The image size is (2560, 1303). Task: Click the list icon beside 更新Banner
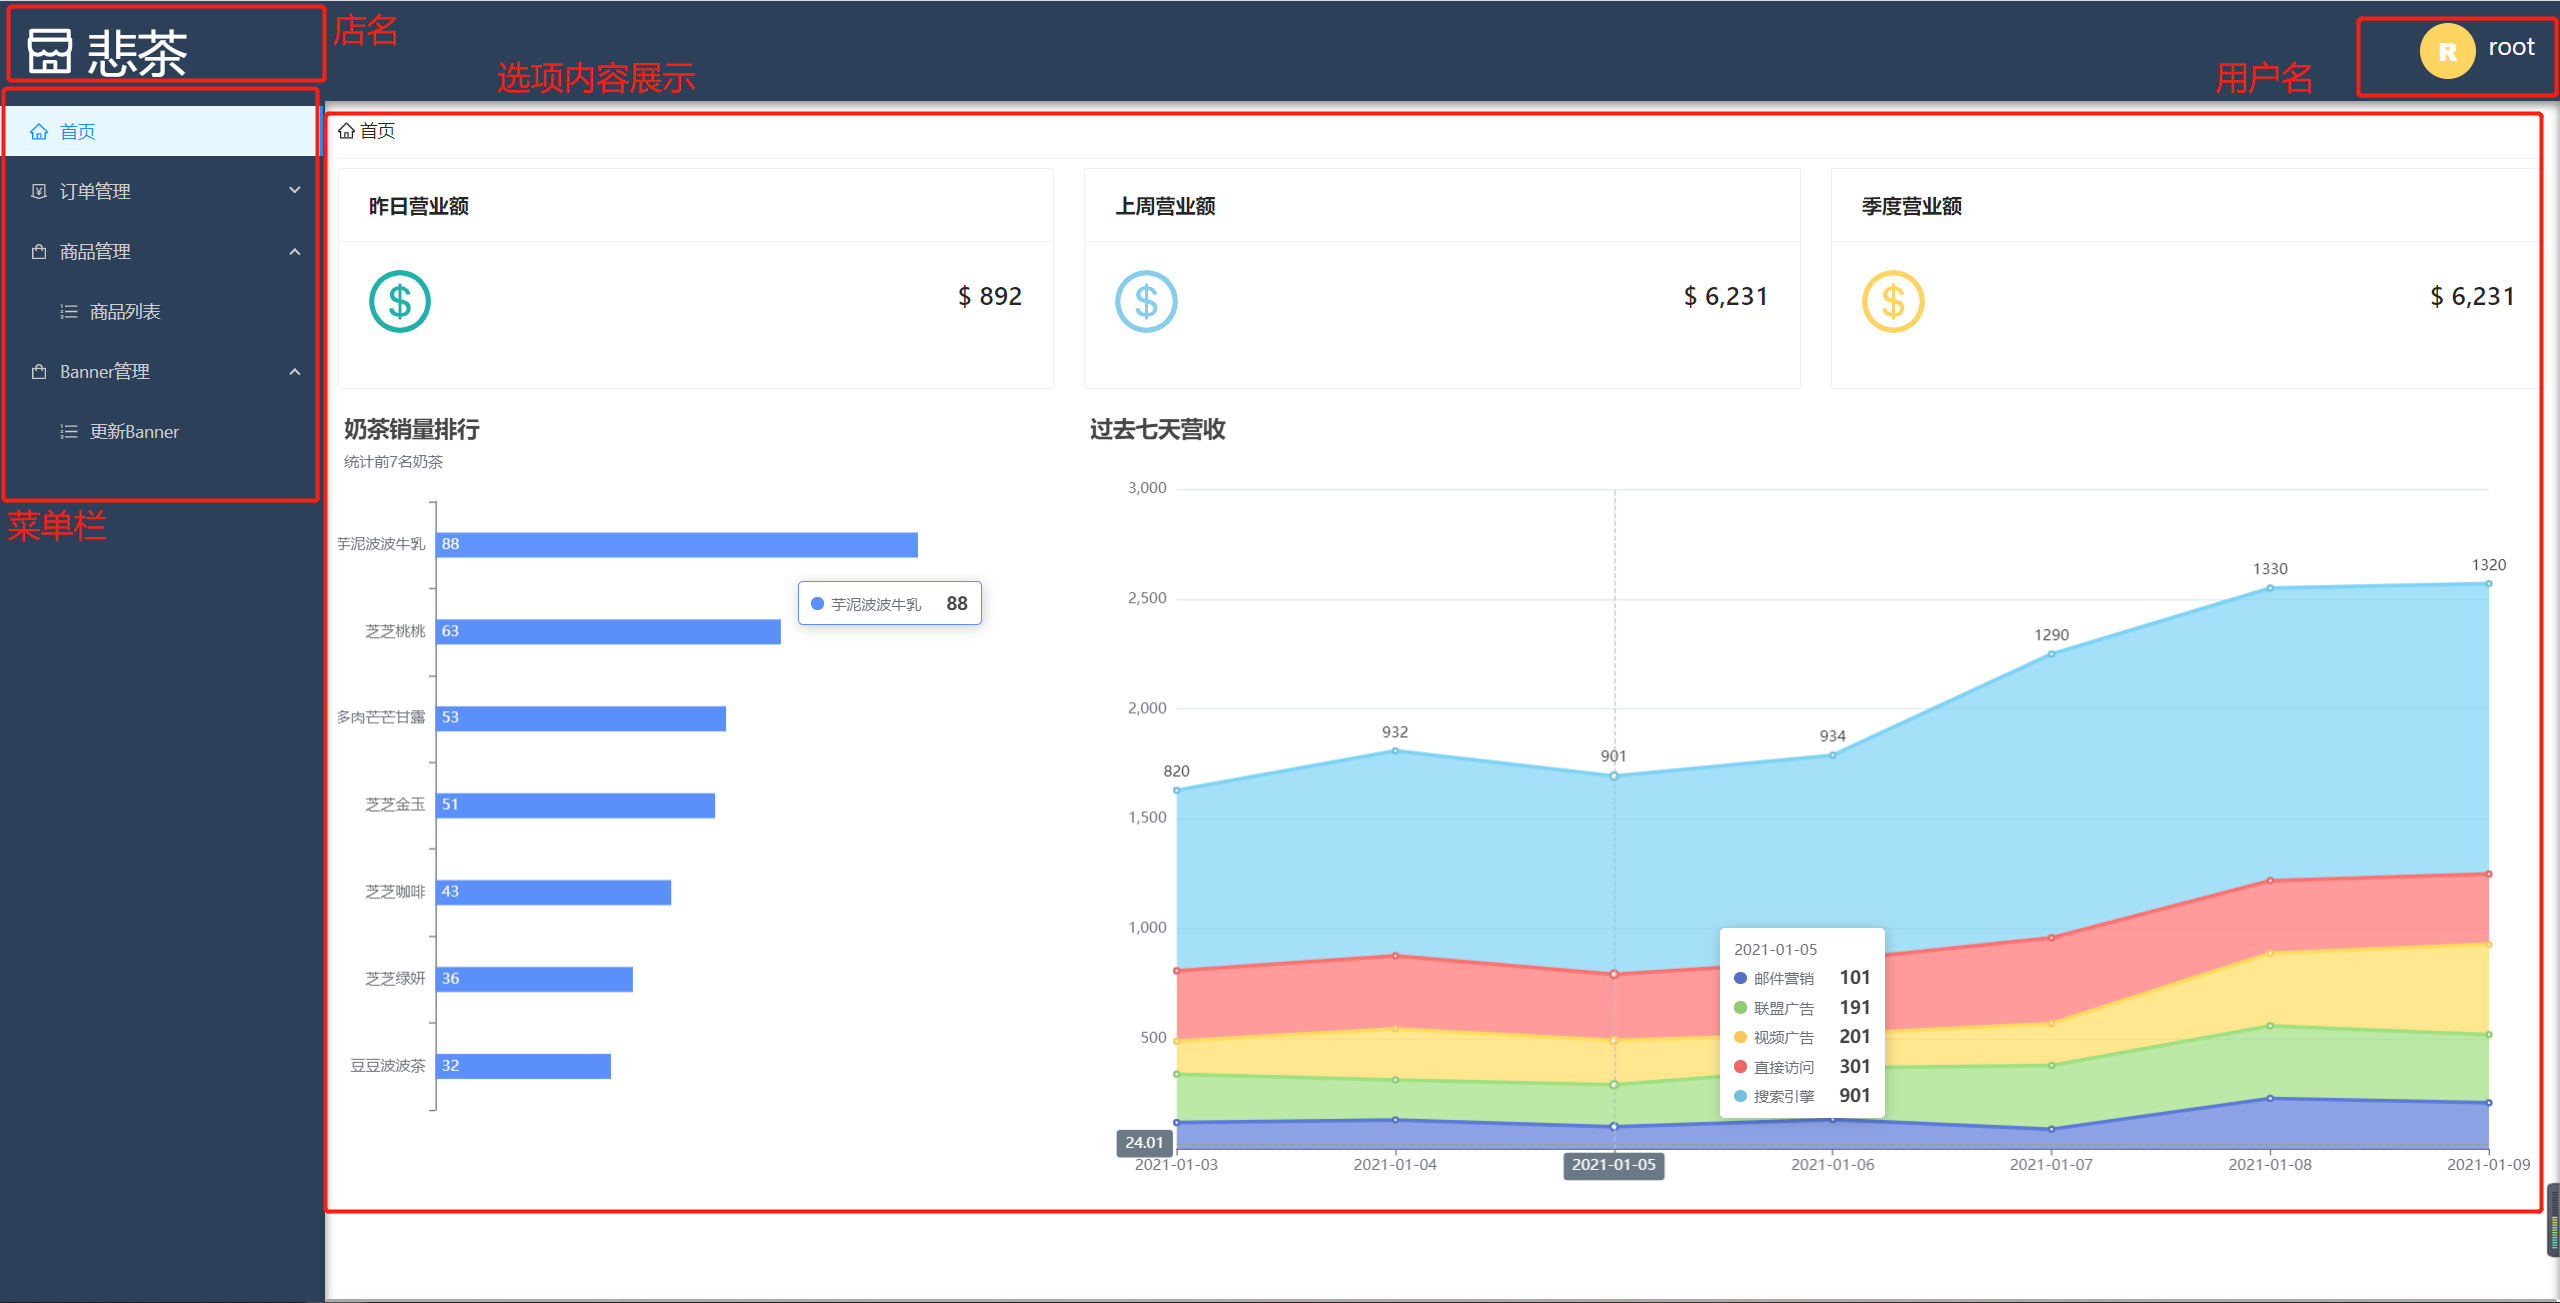[x=69, y=431]
